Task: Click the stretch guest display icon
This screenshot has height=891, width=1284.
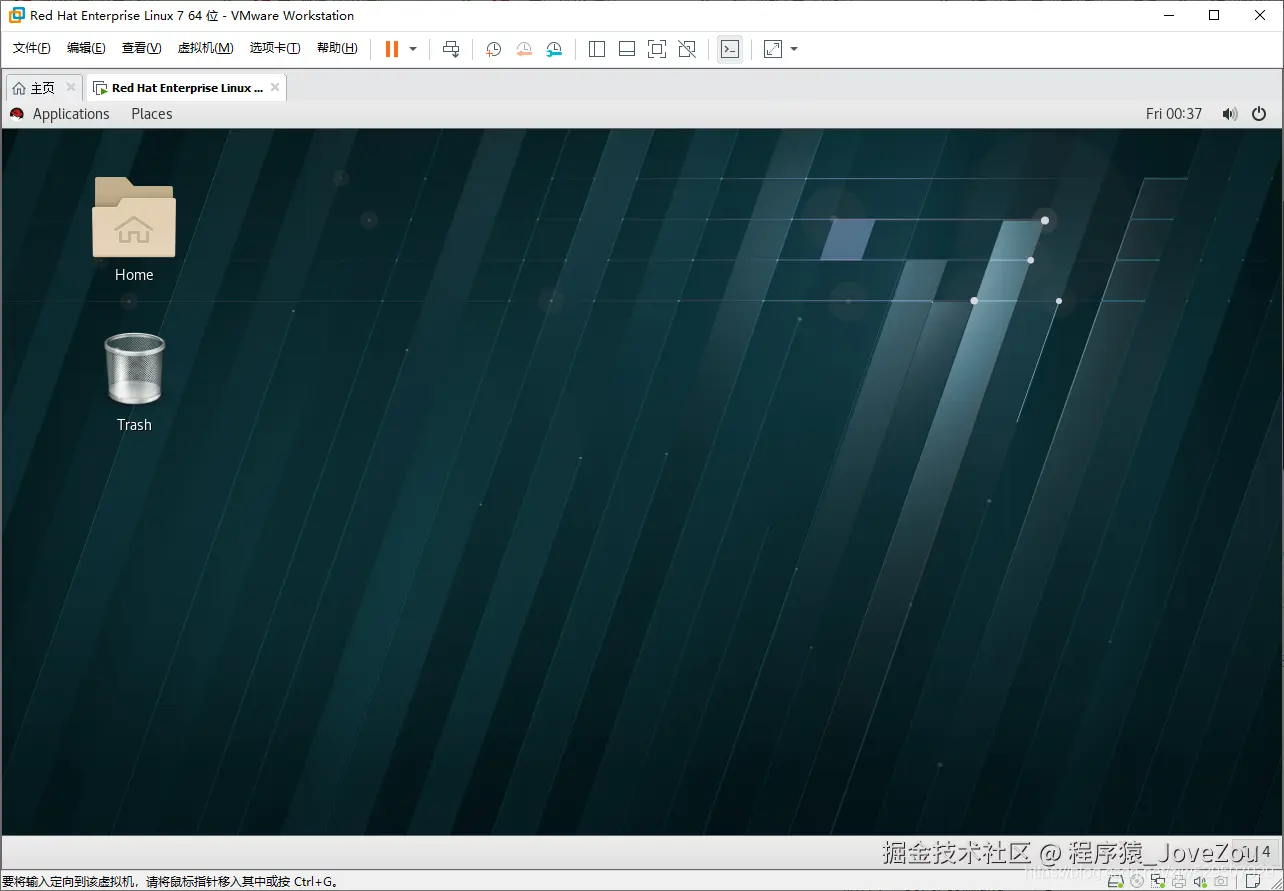Action: [773, 49]
